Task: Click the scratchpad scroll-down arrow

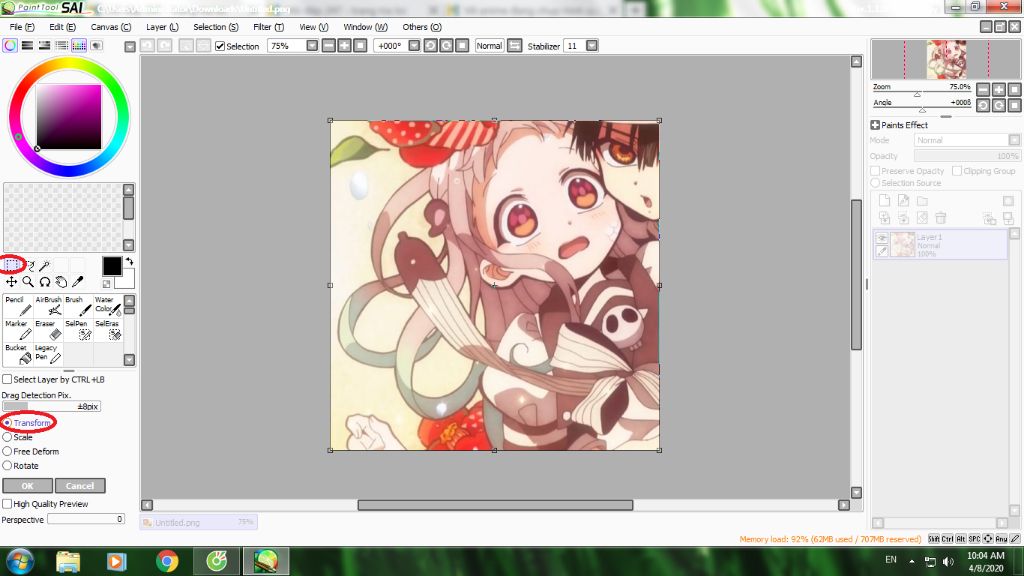Action: pyautogui.click(x=129, y=245)
